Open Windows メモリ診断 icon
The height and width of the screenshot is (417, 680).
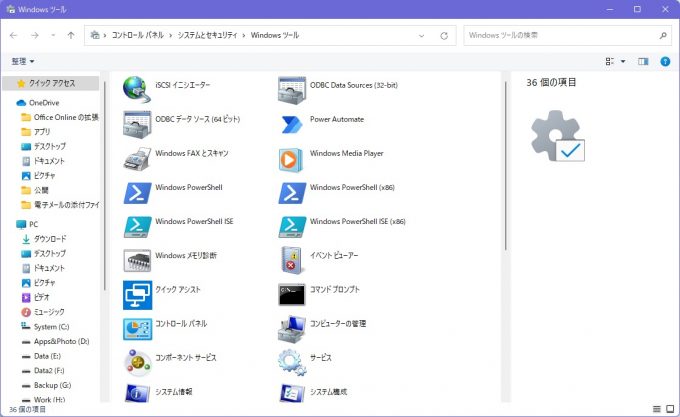click(137, 261)
